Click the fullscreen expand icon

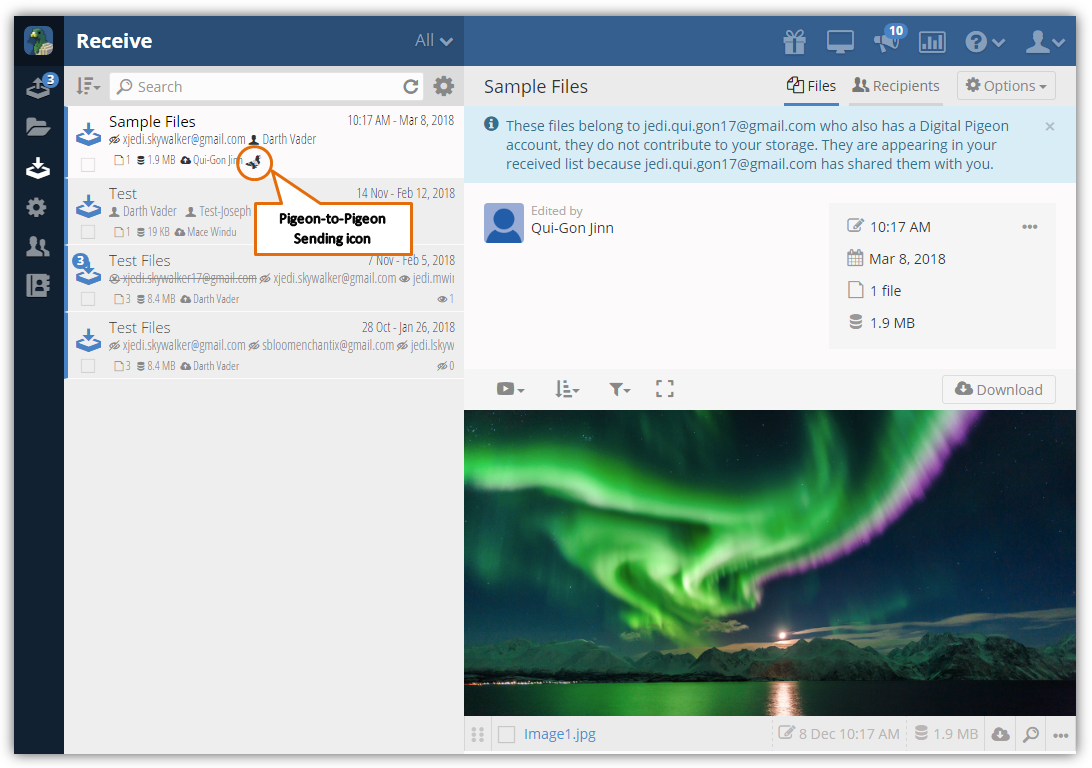point(665,389)
